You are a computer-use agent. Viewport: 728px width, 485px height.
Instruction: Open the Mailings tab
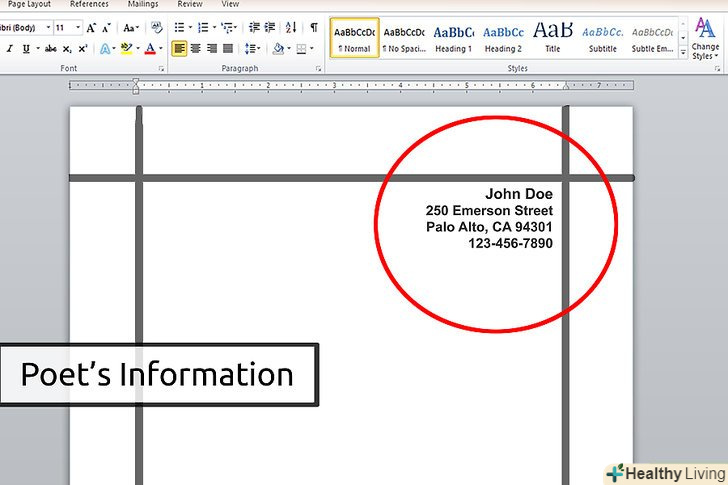coord(143,4)
